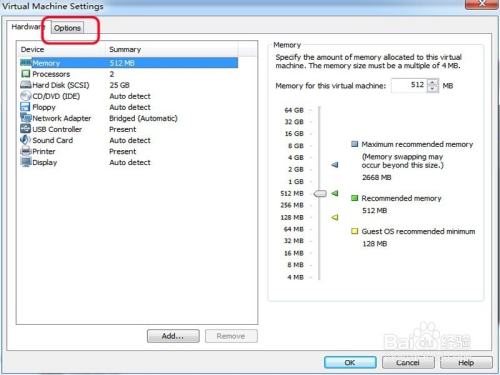This screenshot has width=500, height=375.
Task: Click the 8 MB scale label
Action: point(295,265)
